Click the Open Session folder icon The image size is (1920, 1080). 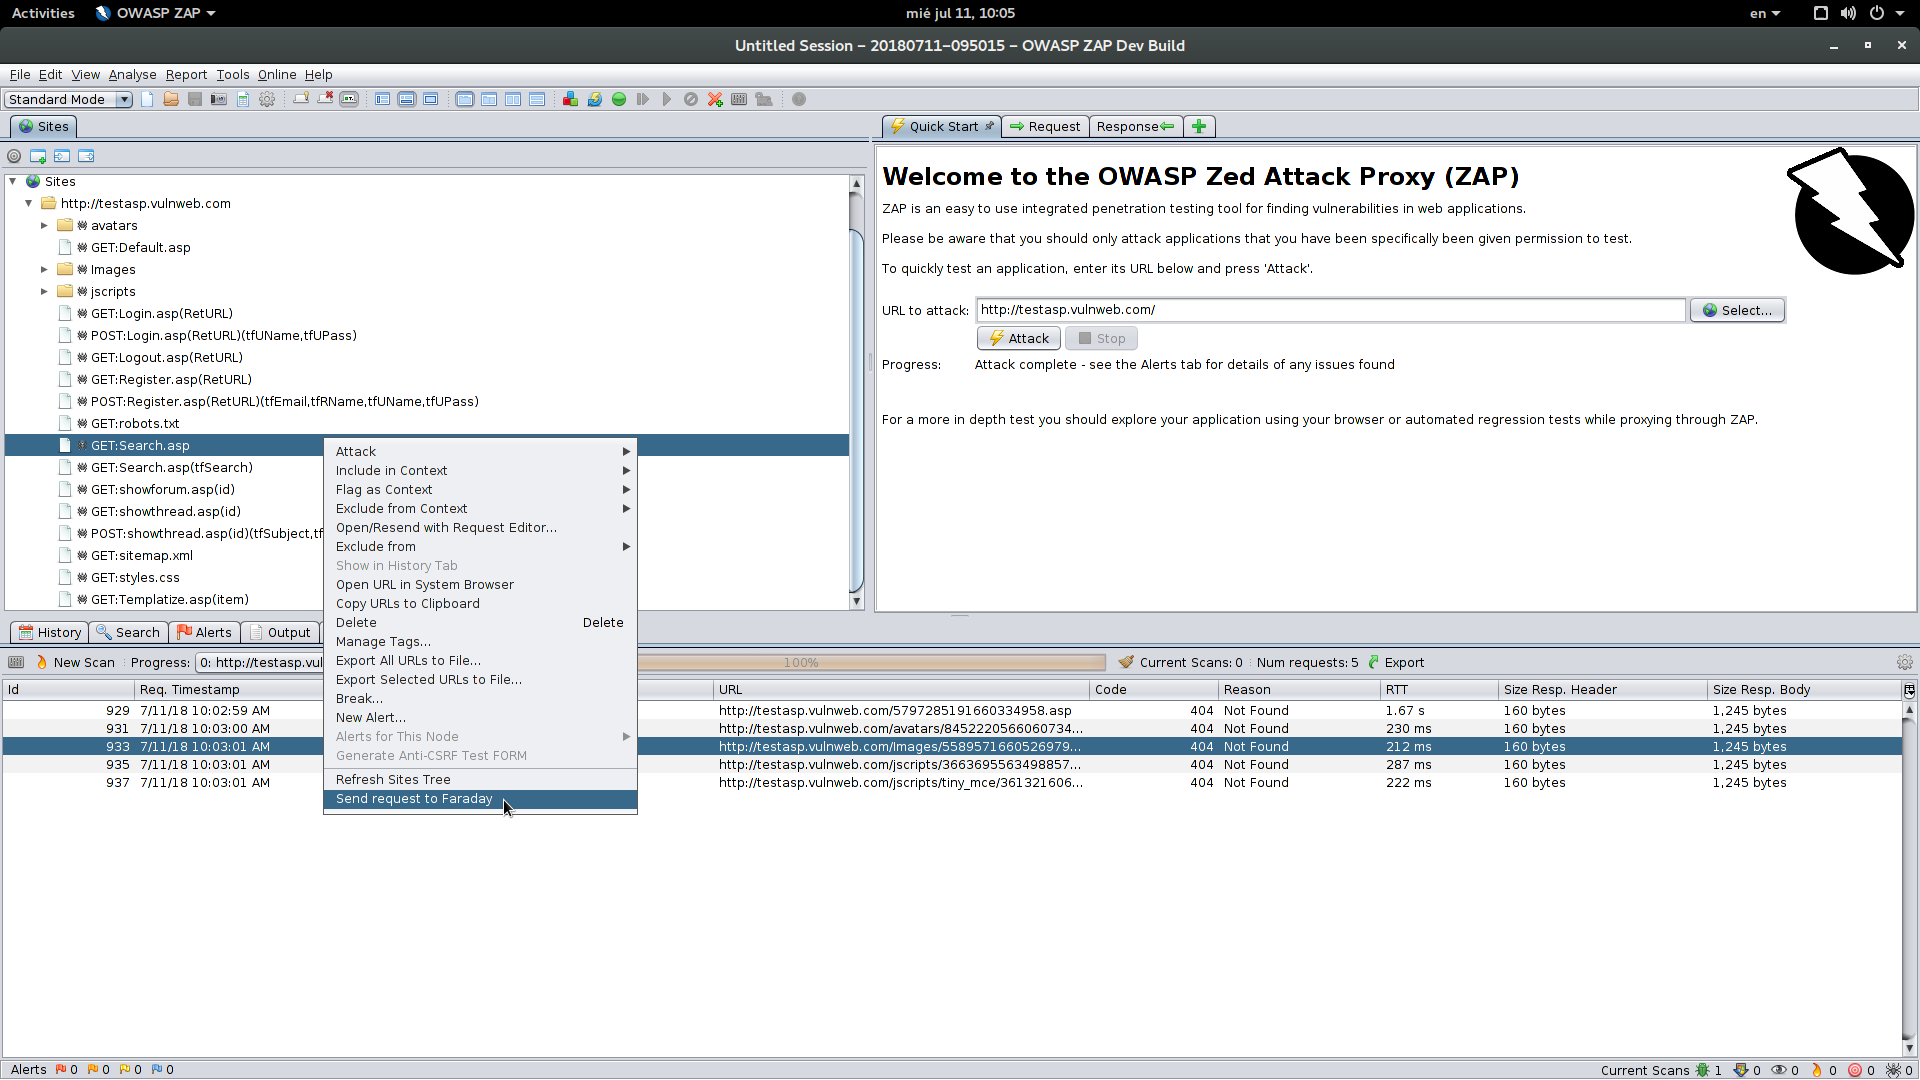point(171,99)
